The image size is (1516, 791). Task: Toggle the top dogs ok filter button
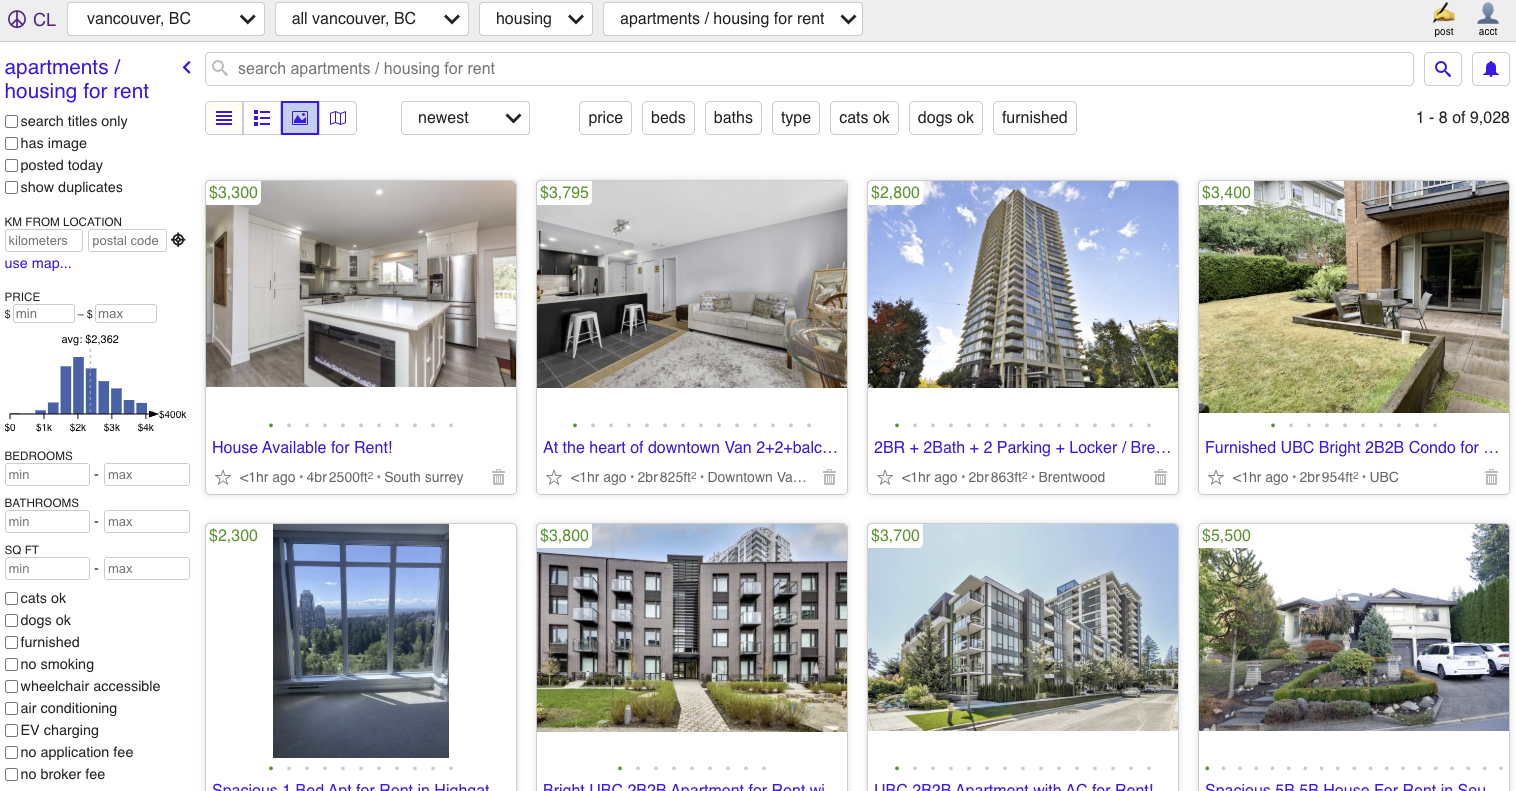pos(946,118)
